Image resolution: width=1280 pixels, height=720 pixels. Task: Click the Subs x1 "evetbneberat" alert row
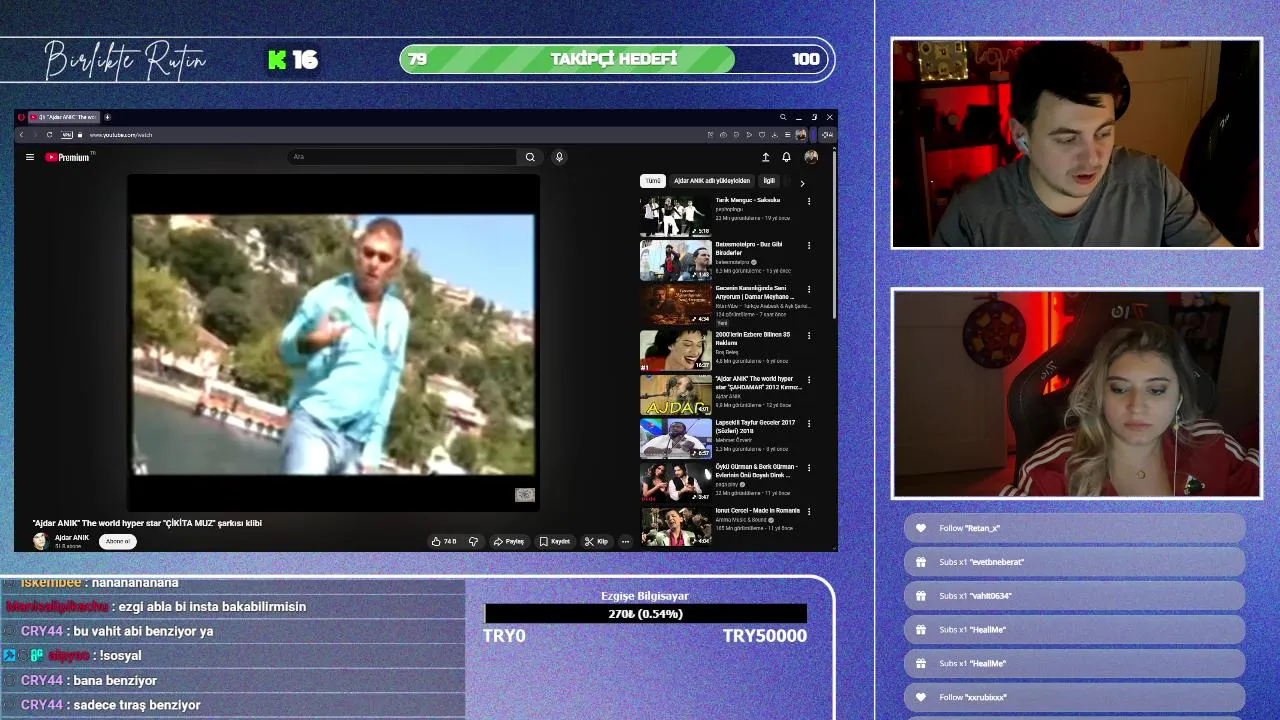pos(1074,562)
